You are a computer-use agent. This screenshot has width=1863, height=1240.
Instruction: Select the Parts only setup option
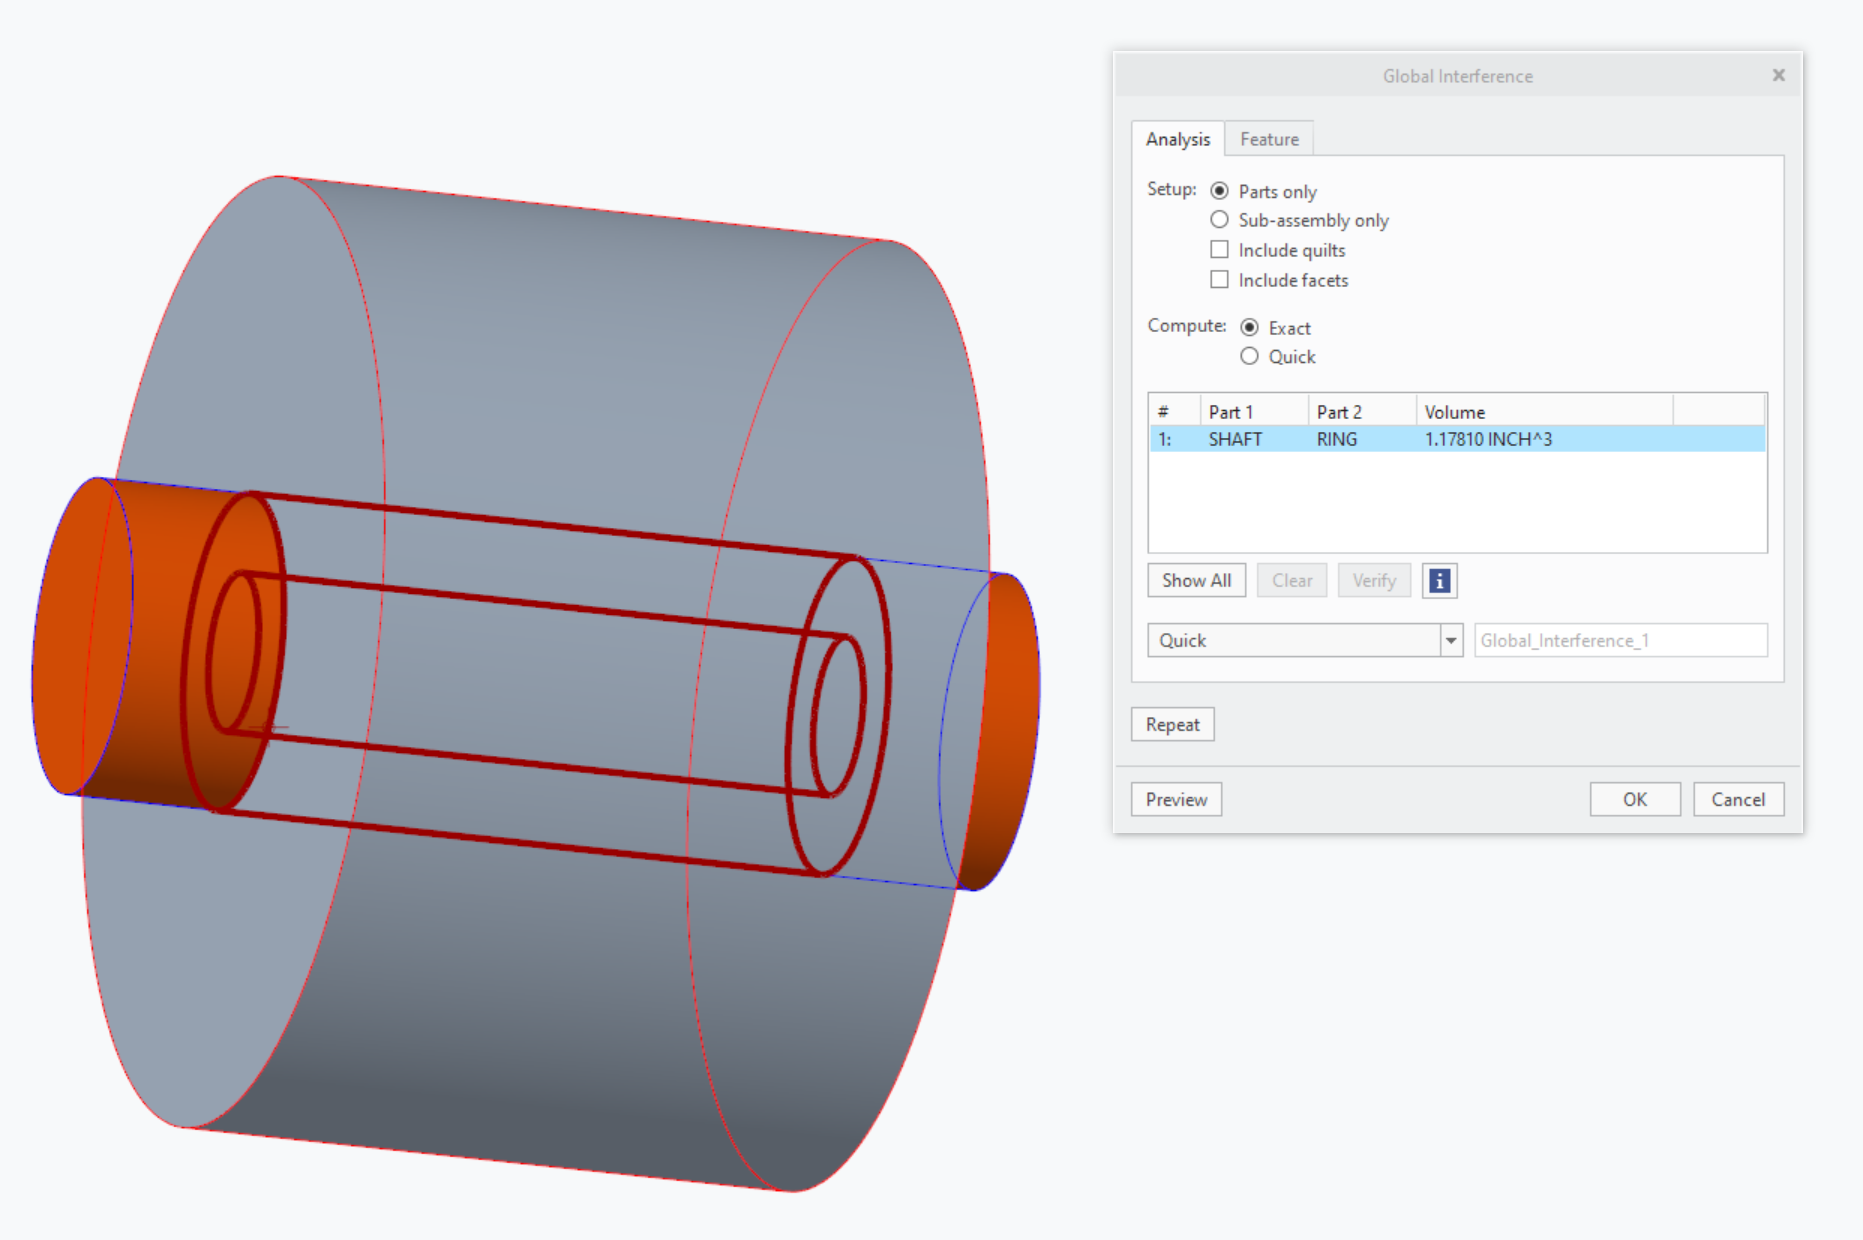(1220, 190)
